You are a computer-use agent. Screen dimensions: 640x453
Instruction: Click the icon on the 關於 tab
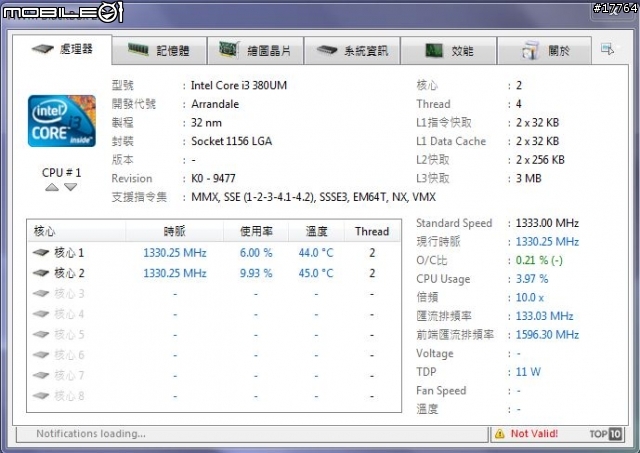[x=531, y=50]
